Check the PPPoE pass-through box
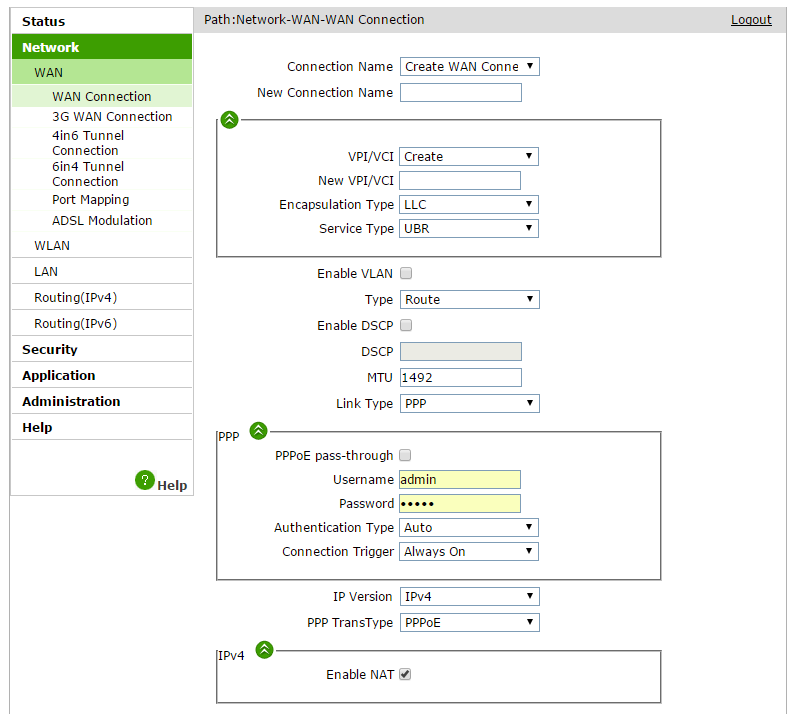This screenshot has height=714, width=795. (x=406, y=456)
